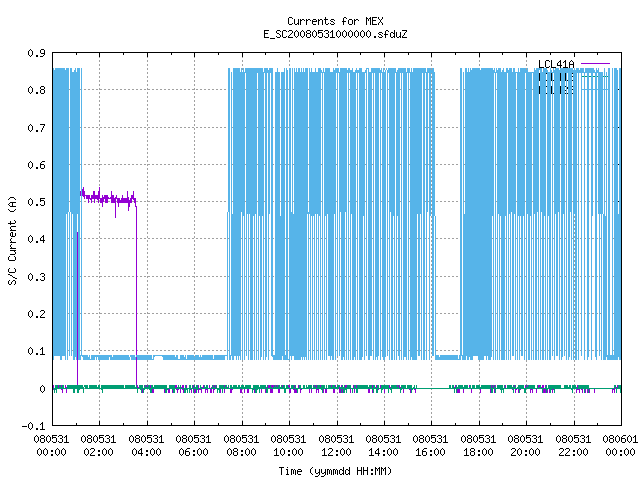Select the filename text E_SC20080531000000.sfduZ

(335, 34)
